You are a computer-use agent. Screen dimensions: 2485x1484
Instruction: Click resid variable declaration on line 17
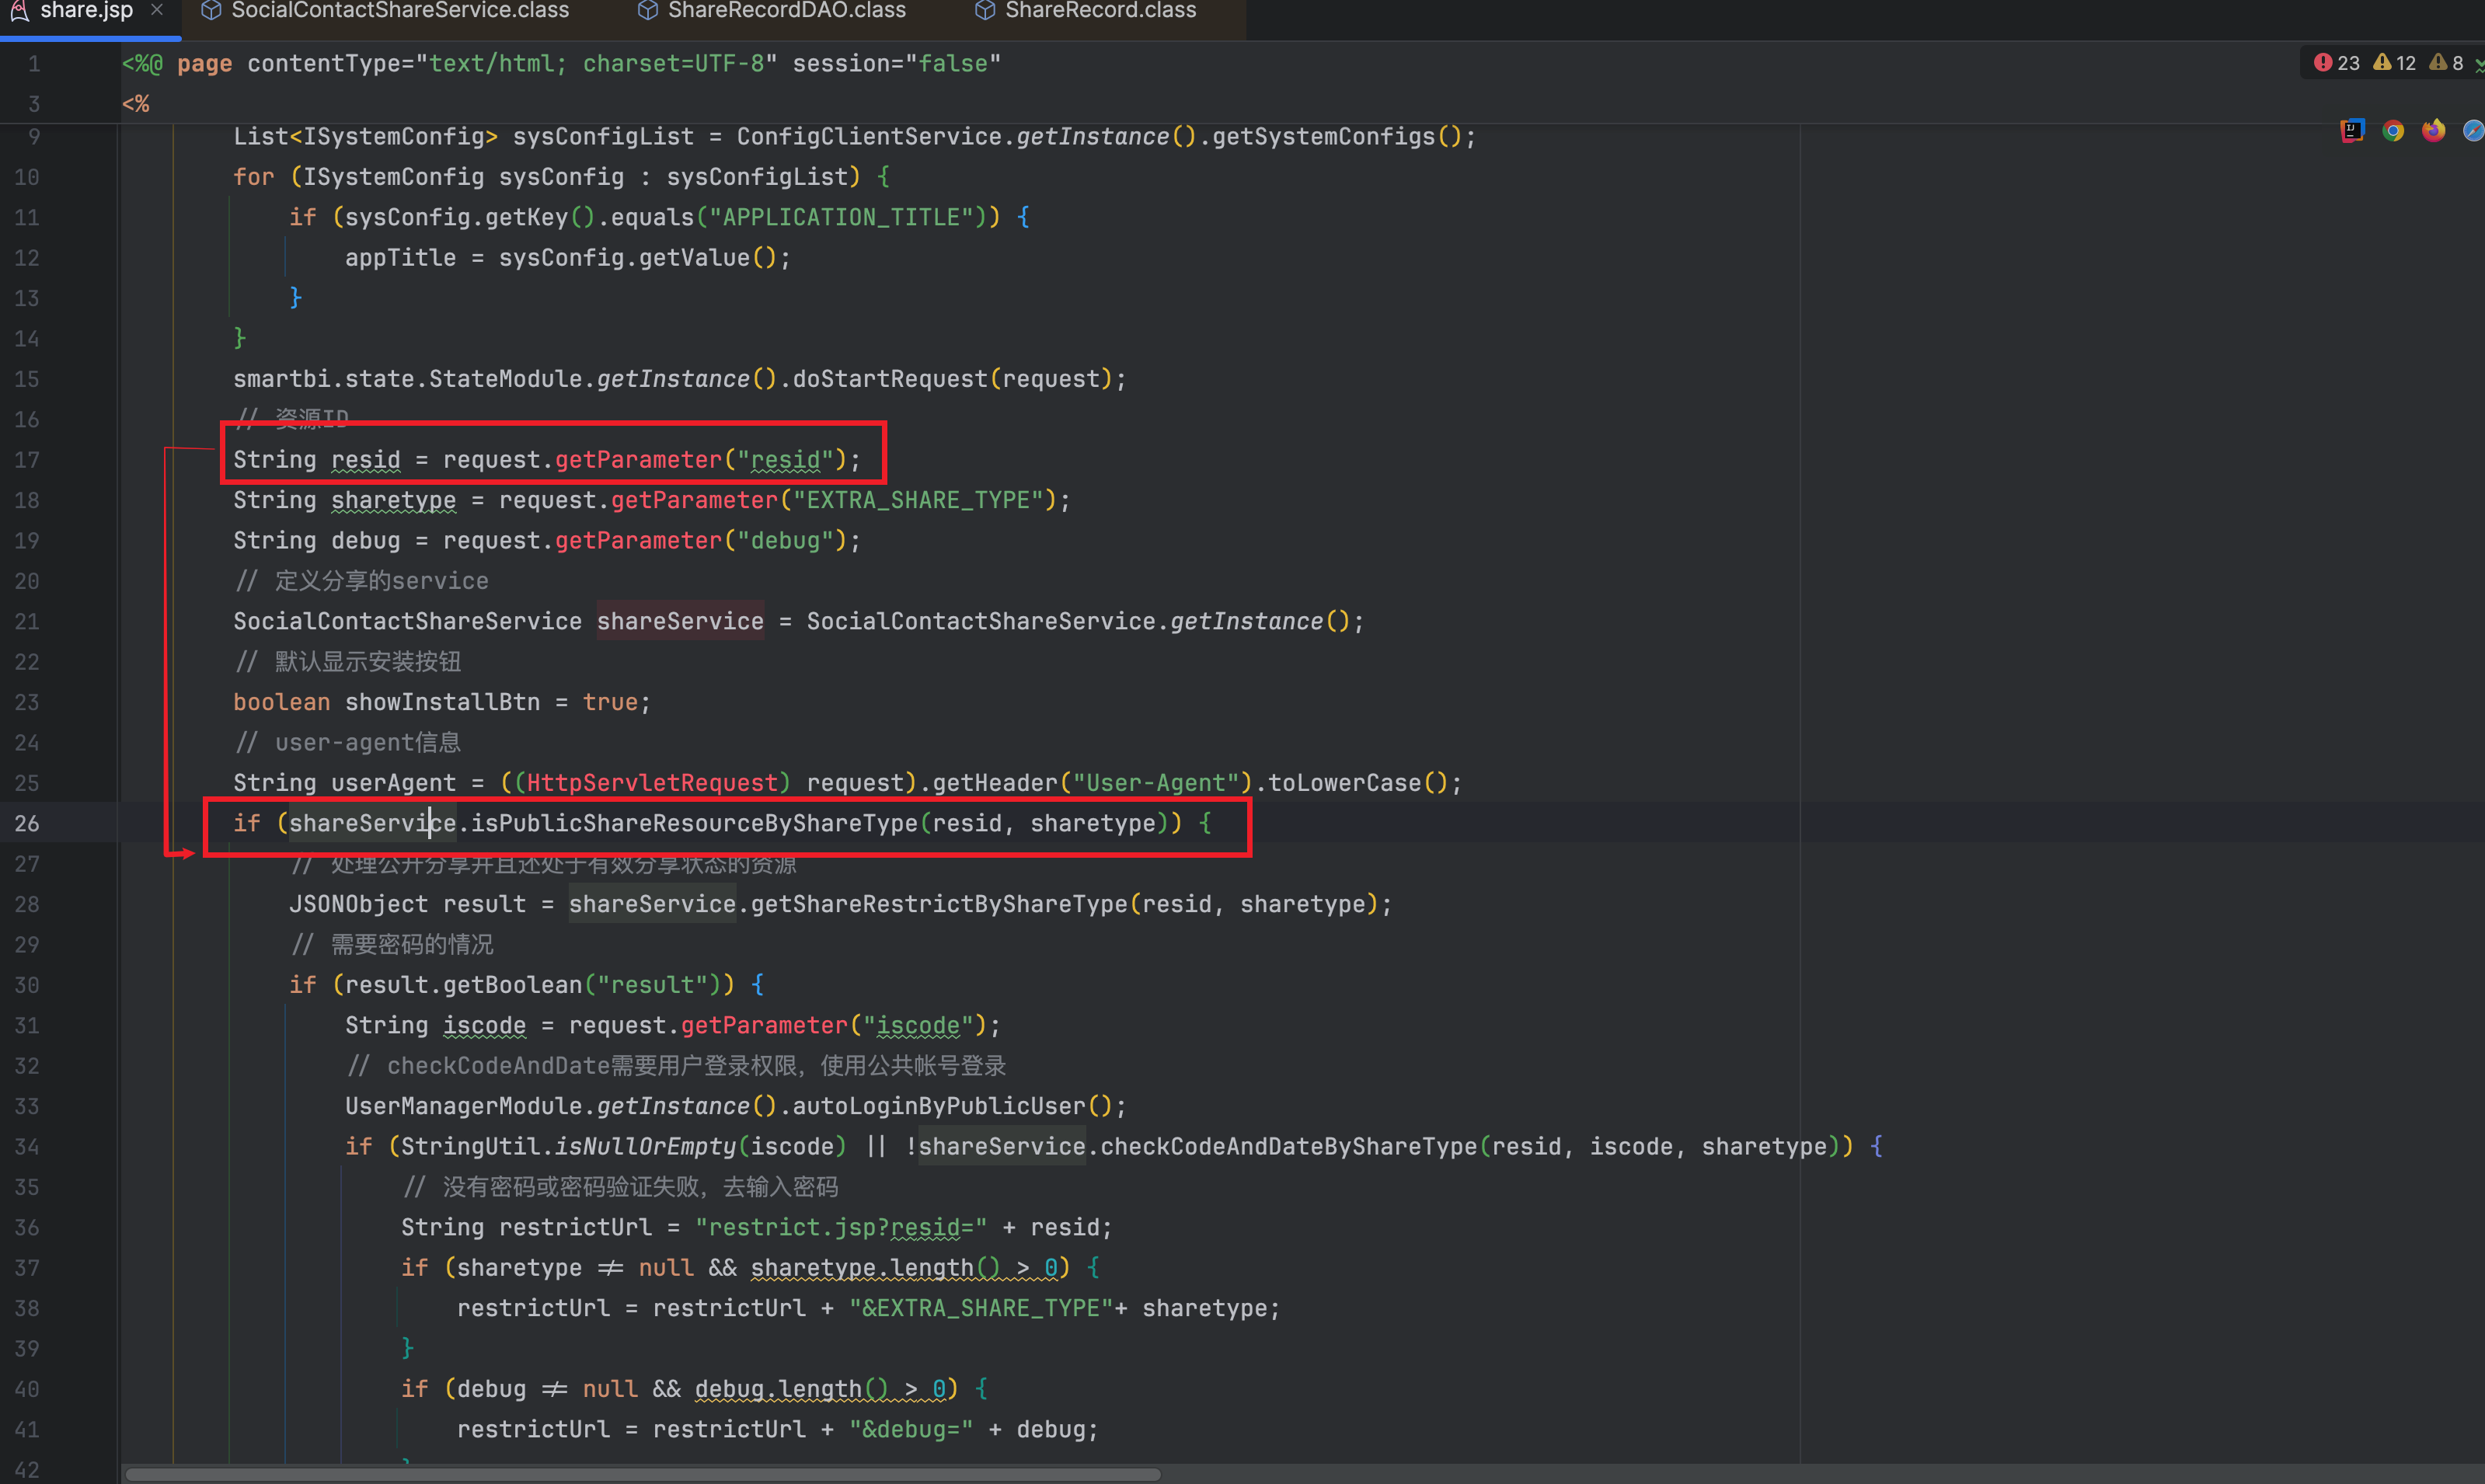pyautogui.click(x=365, y=460)
